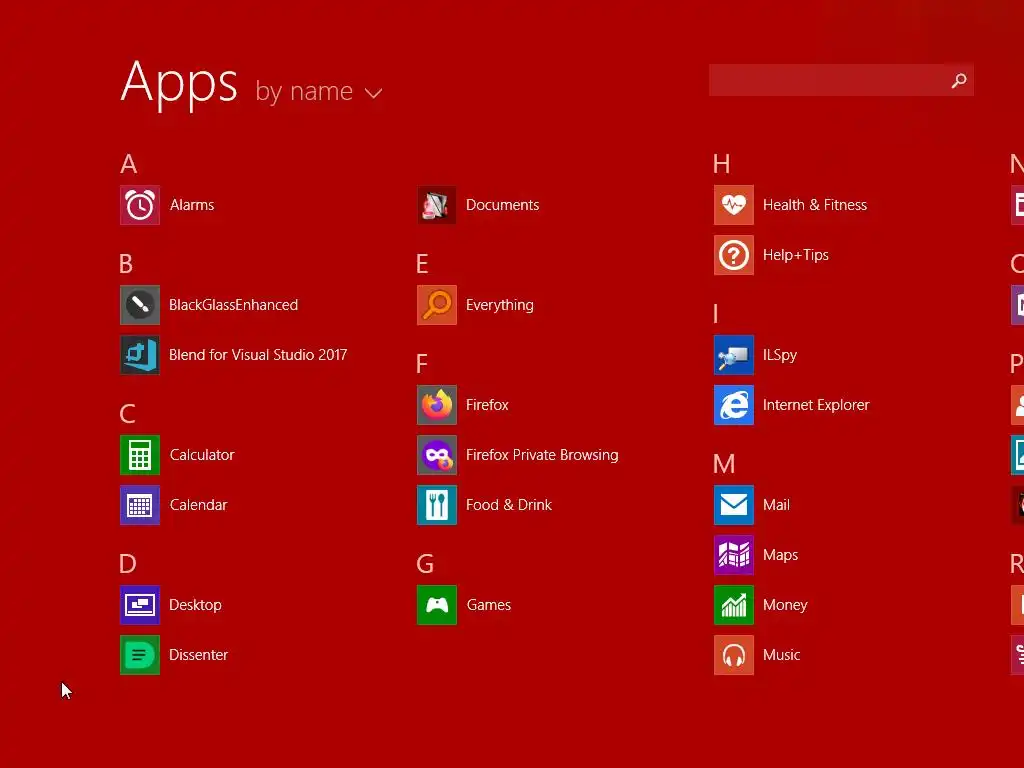This screenshot has height=768, width=1024.
Task: Launch BlackGlassEnhanced via its icon
Action: pos(140,305)
